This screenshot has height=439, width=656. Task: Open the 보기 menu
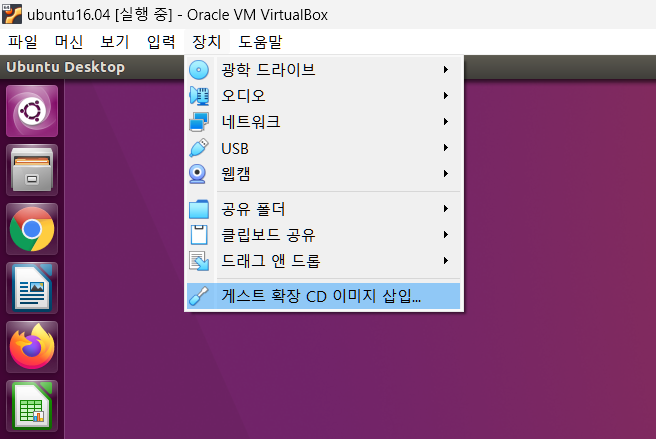115,42
